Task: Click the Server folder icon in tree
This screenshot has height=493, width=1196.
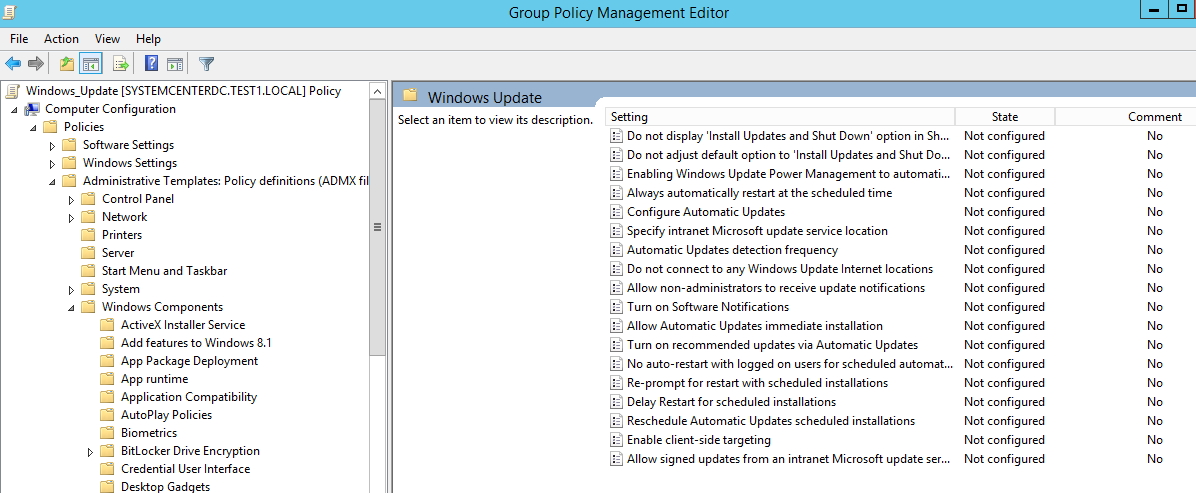Action: 88,253
